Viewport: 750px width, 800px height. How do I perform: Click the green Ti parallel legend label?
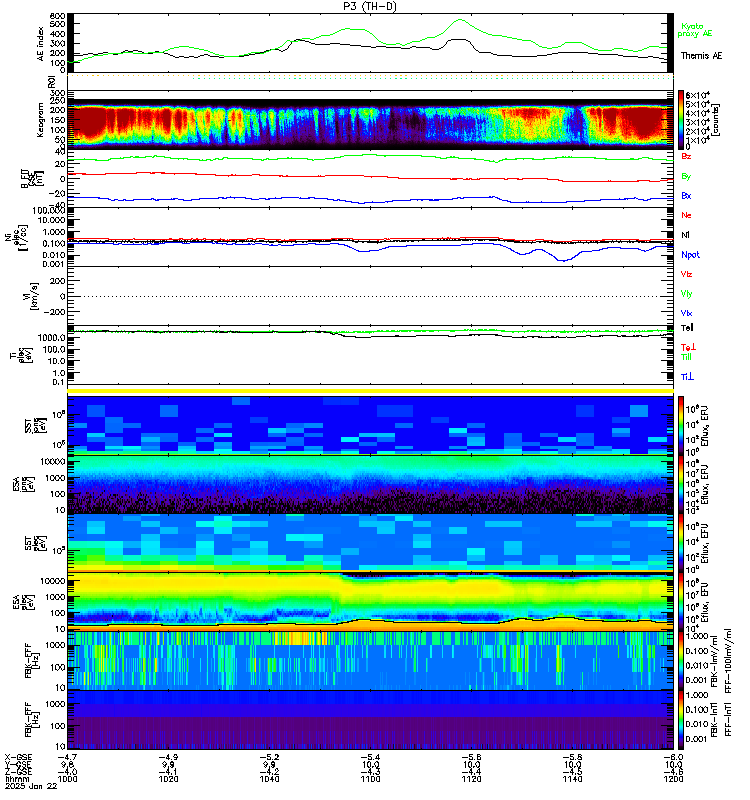686,357
